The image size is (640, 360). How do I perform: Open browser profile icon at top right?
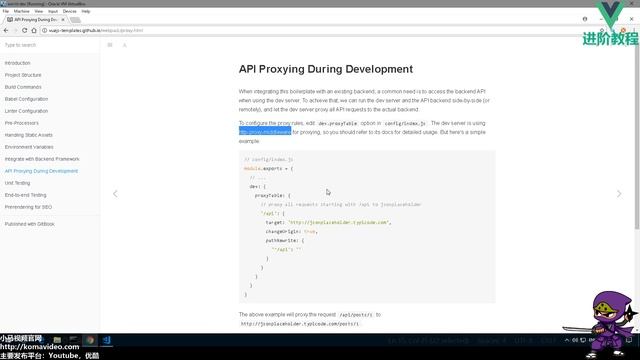tap(584, 19)
